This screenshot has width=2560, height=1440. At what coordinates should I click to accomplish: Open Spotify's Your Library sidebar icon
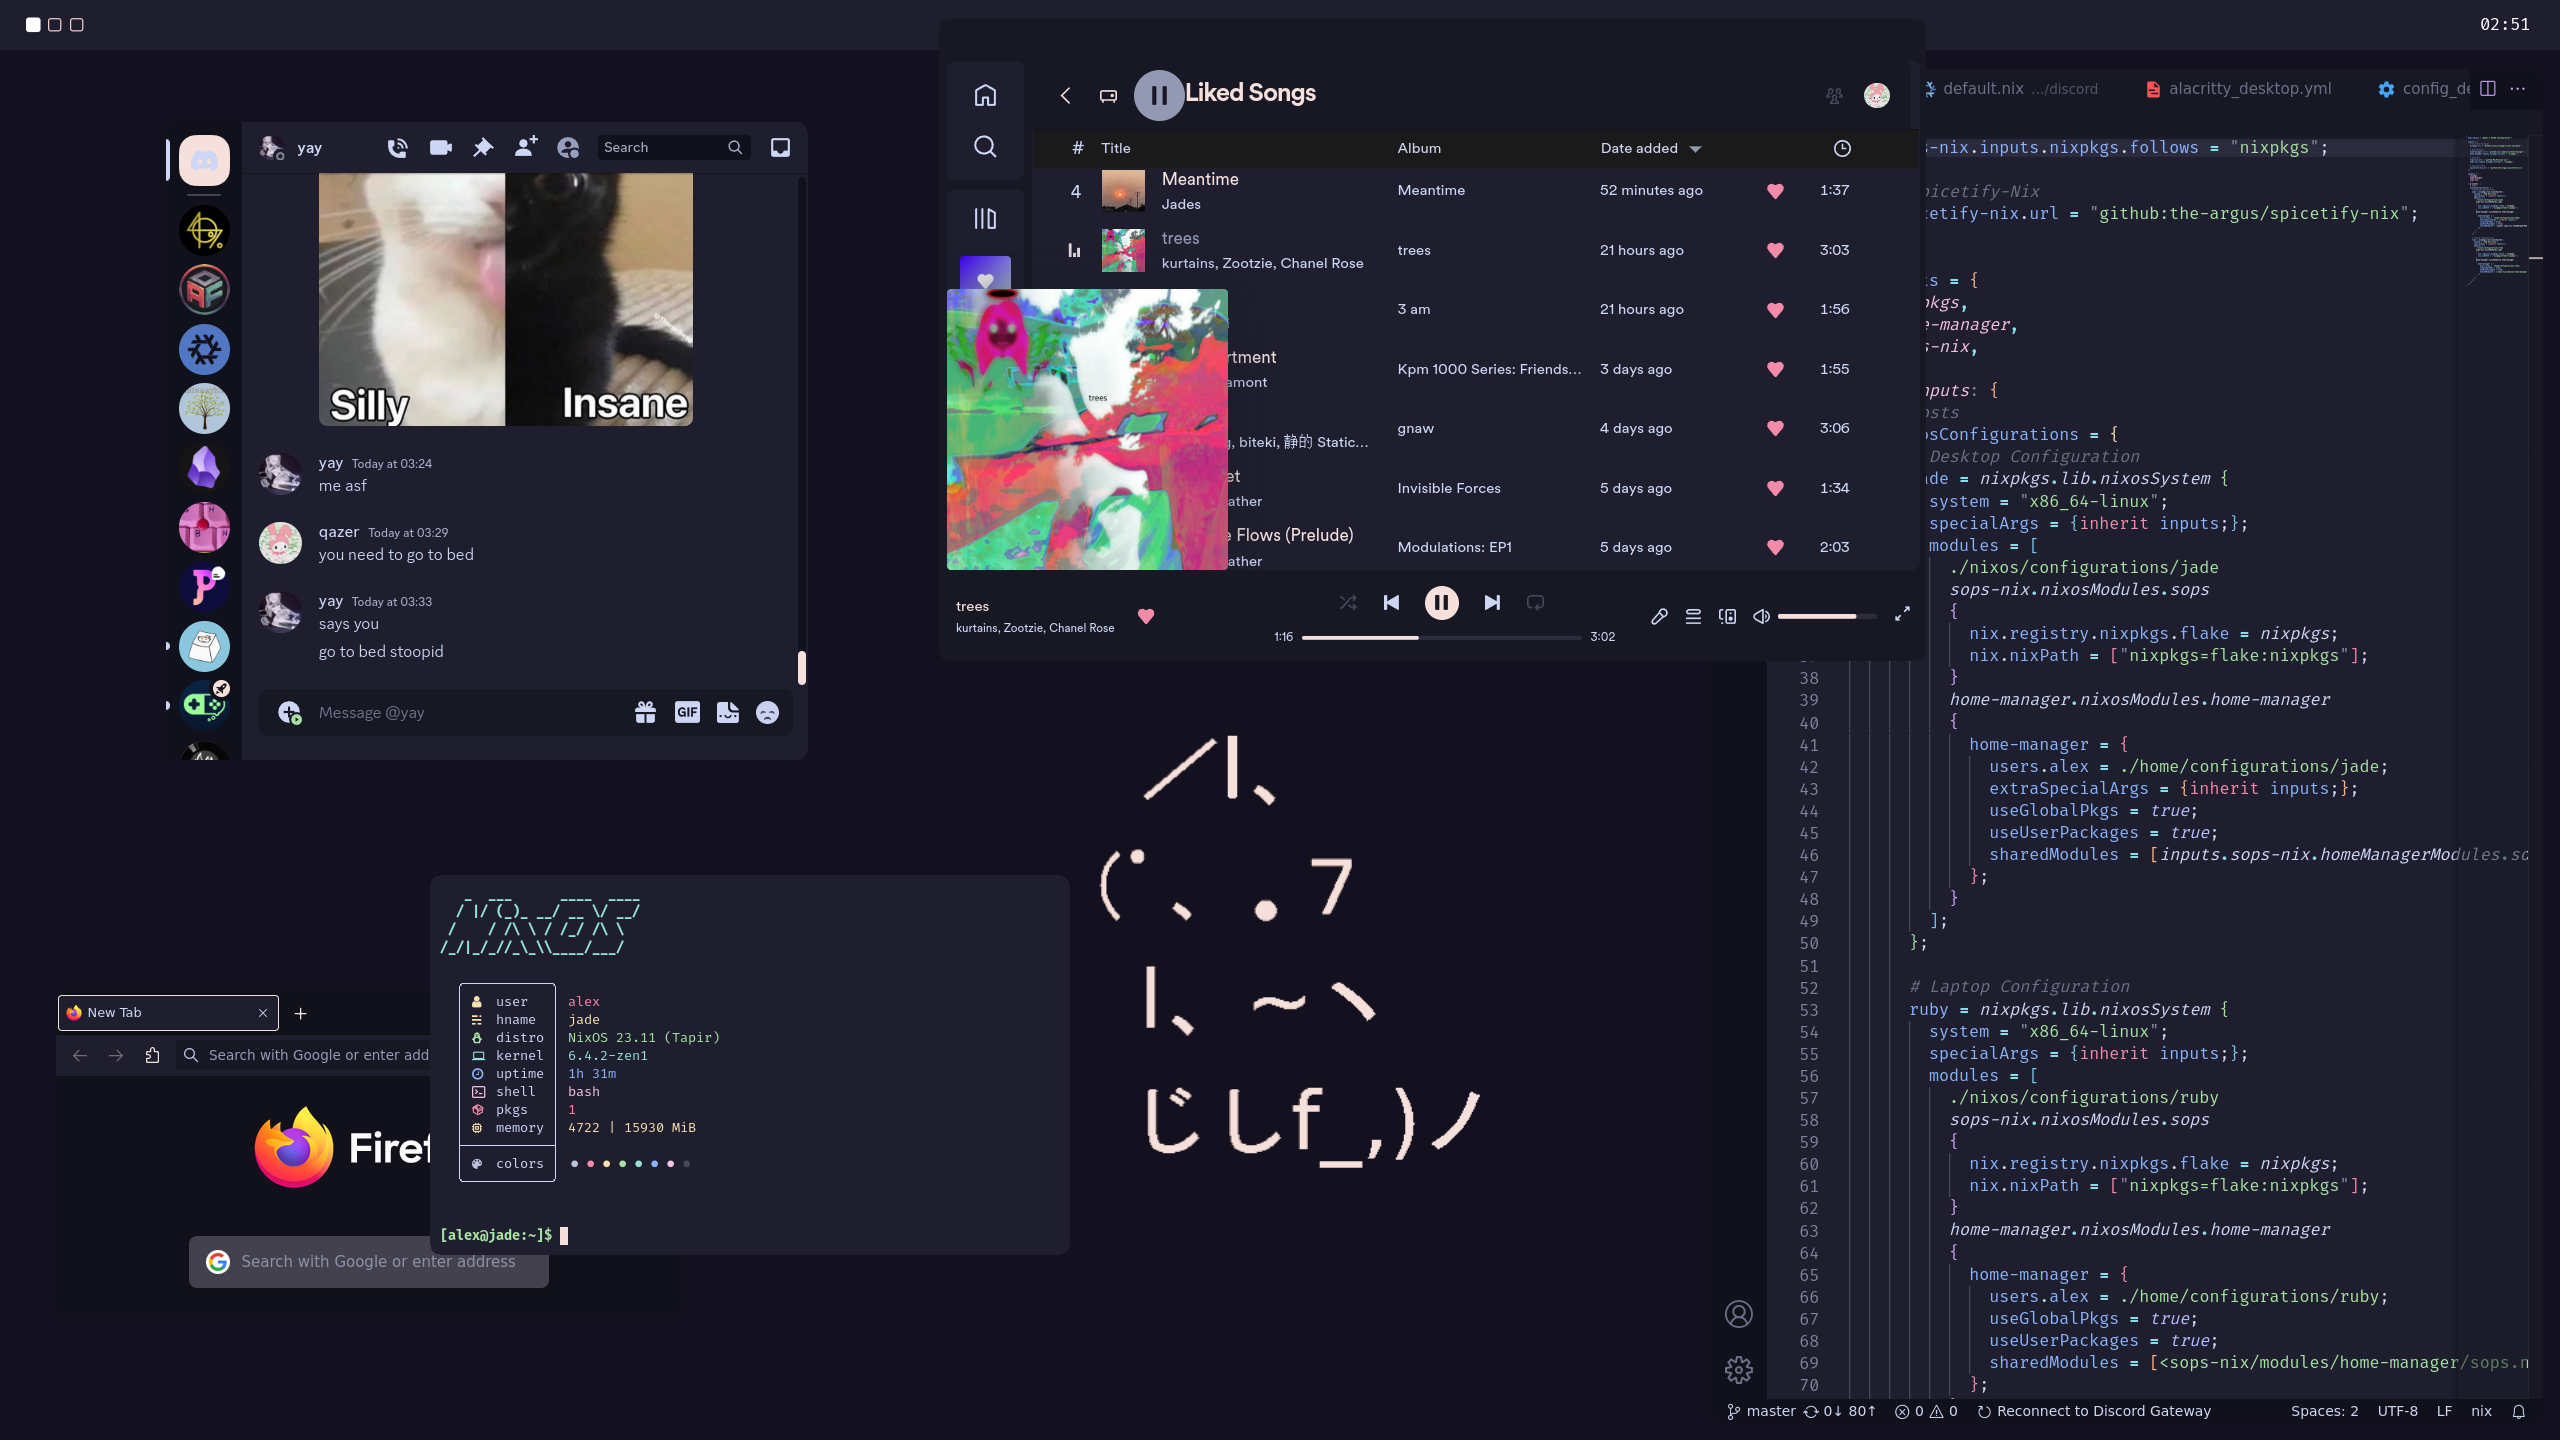click(x=985, y=218)
